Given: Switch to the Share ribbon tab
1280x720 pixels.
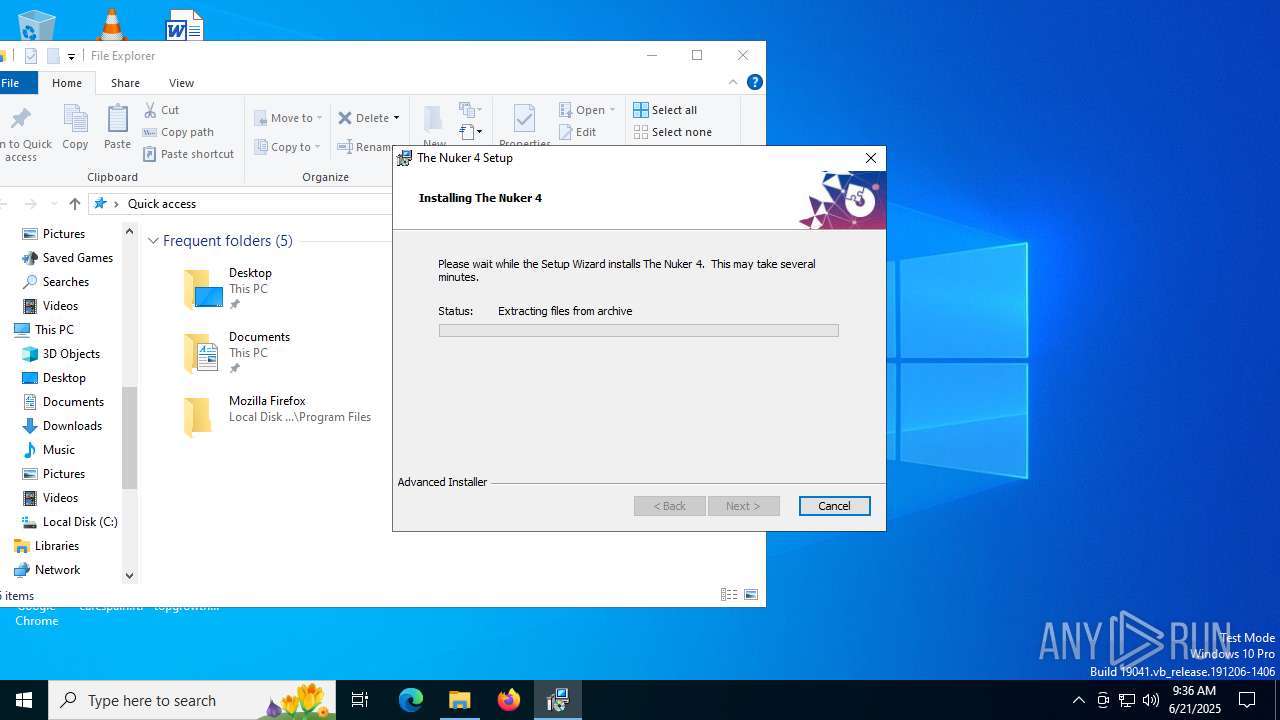Looking at the screenshot, I should click(125, 83).
